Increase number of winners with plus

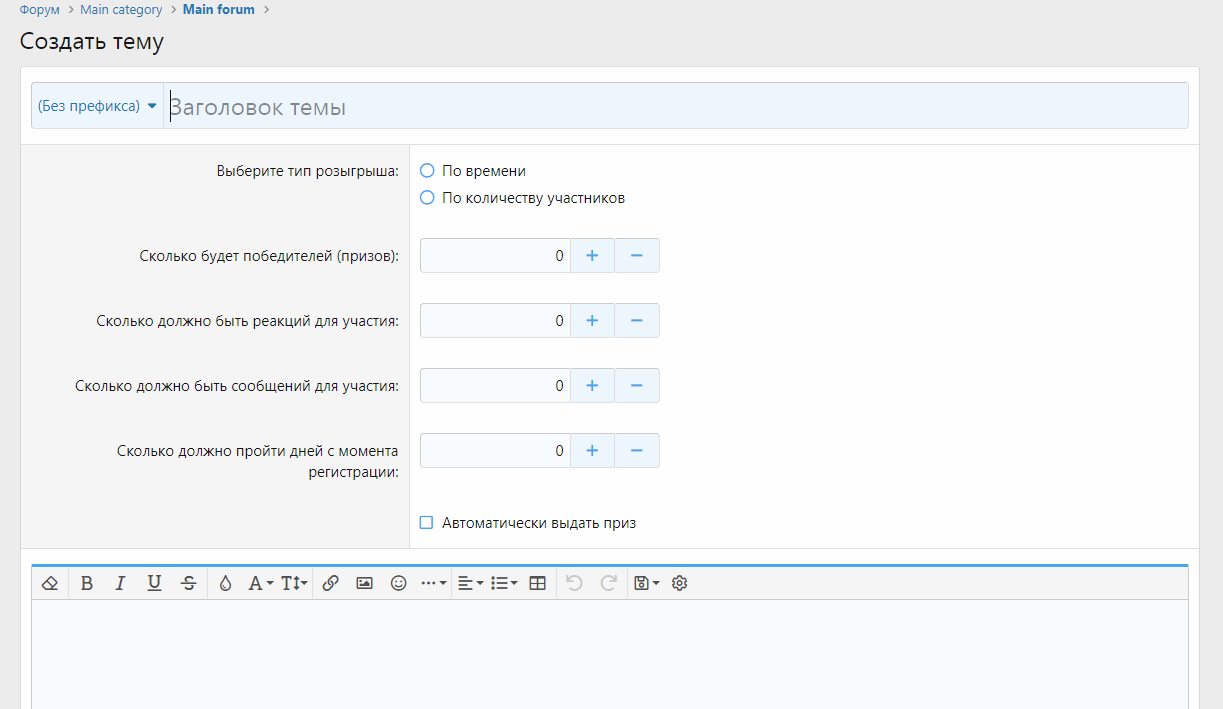[x=592, y=256]
